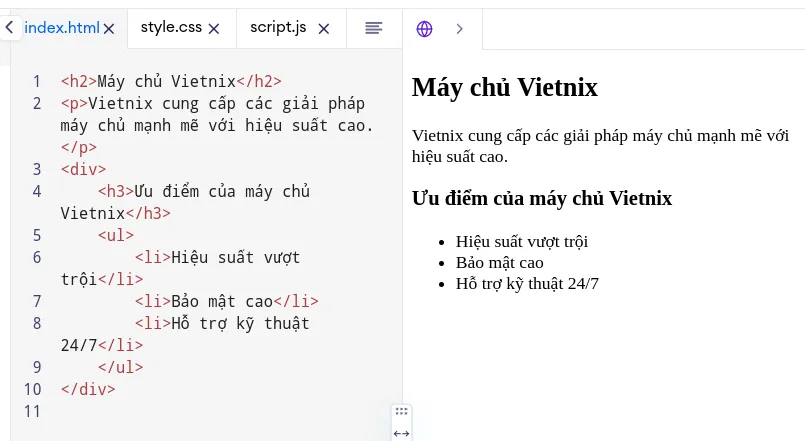This screenshot has height=441, width=805.
Task: Close the index.html tab
Action: (109, 29)
